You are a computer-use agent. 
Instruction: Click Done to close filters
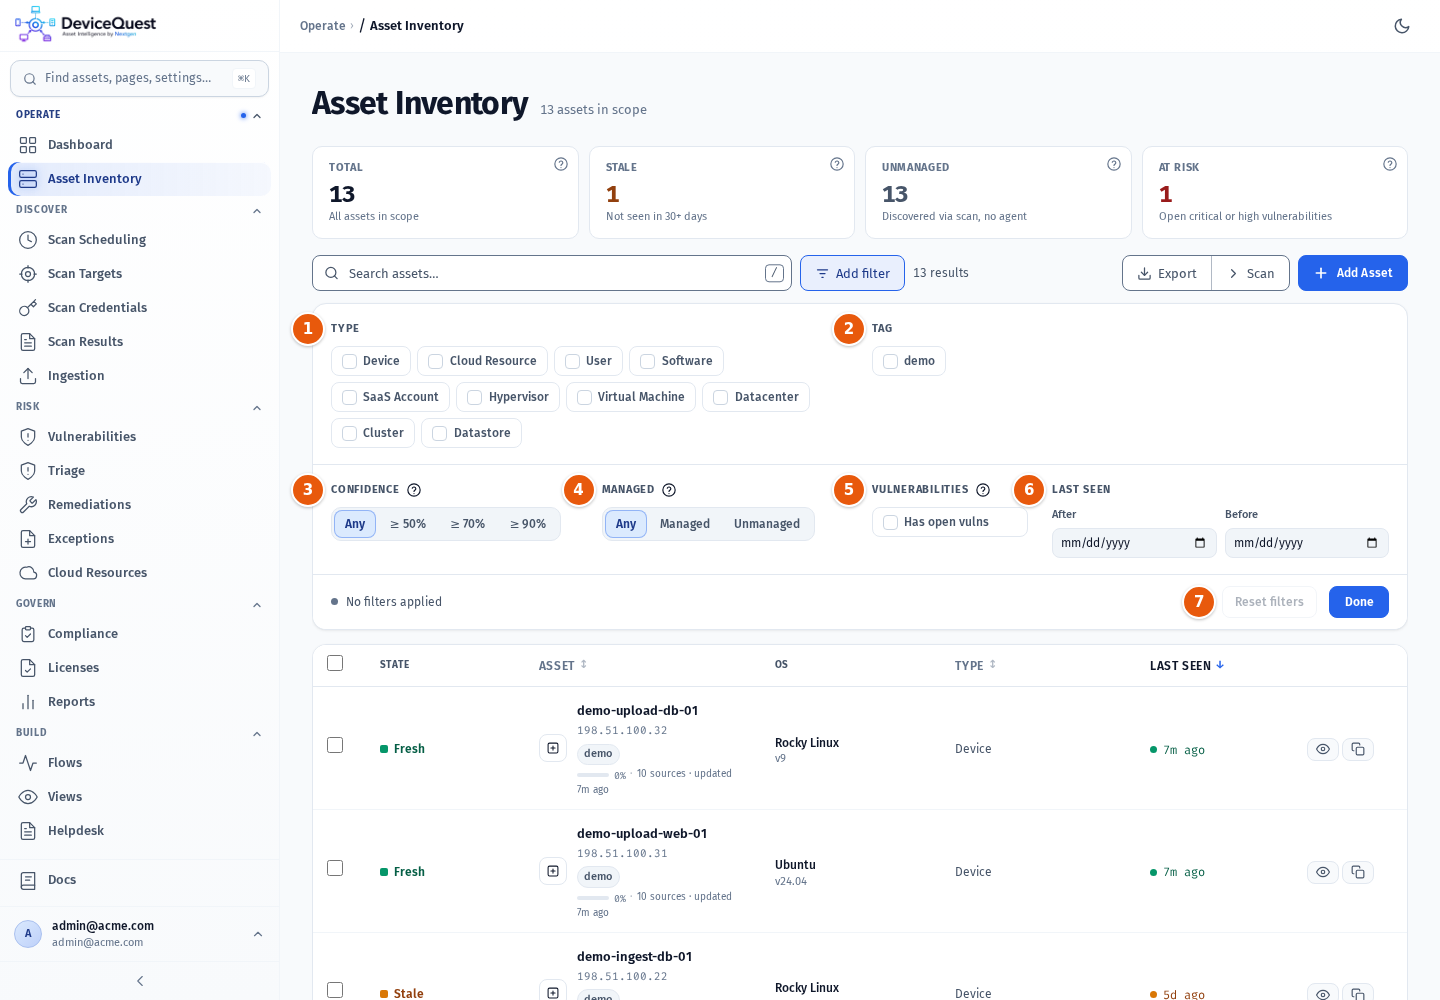[x=1359, y=602]
